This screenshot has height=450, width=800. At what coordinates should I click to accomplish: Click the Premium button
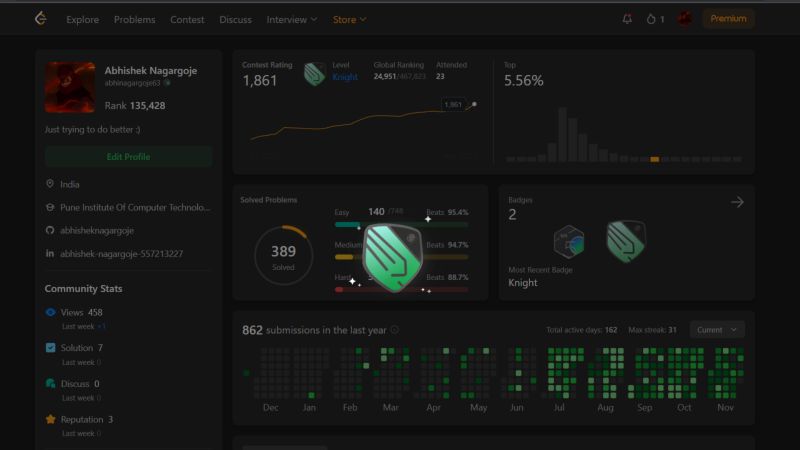[x=728, y=19]
